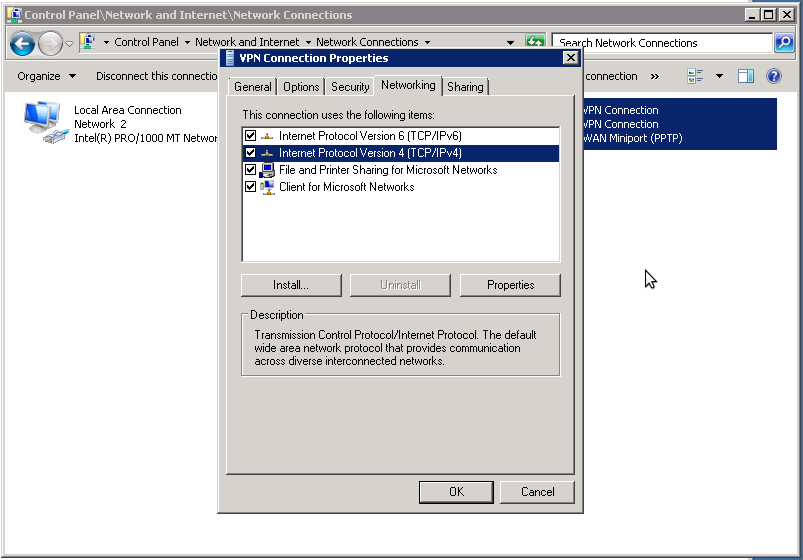Screen dimensions: 803x560
Task: Click Control Panel in address breadcrumb
Action: point(146,42)
